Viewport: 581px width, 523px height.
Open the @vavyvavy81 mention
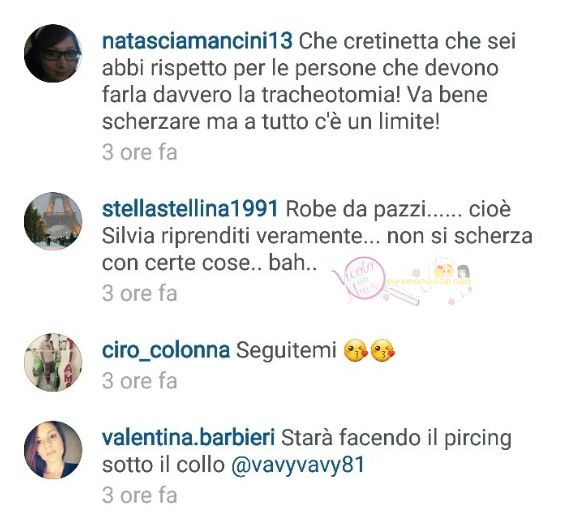[298, 465]
